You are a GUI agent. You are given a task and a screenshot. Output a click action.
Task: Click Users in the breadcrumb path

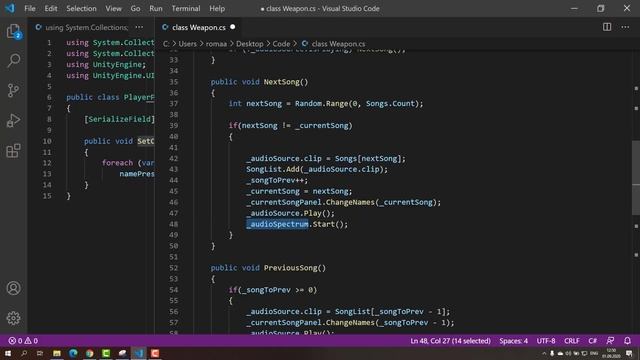[x=187, y=44]
